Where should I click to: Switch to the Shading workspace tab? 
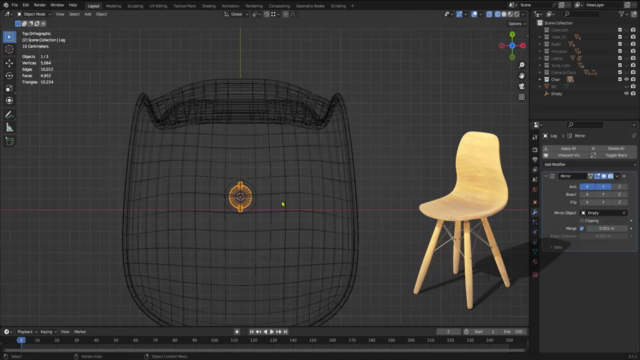pyautogui.click(x=209, y=6)
